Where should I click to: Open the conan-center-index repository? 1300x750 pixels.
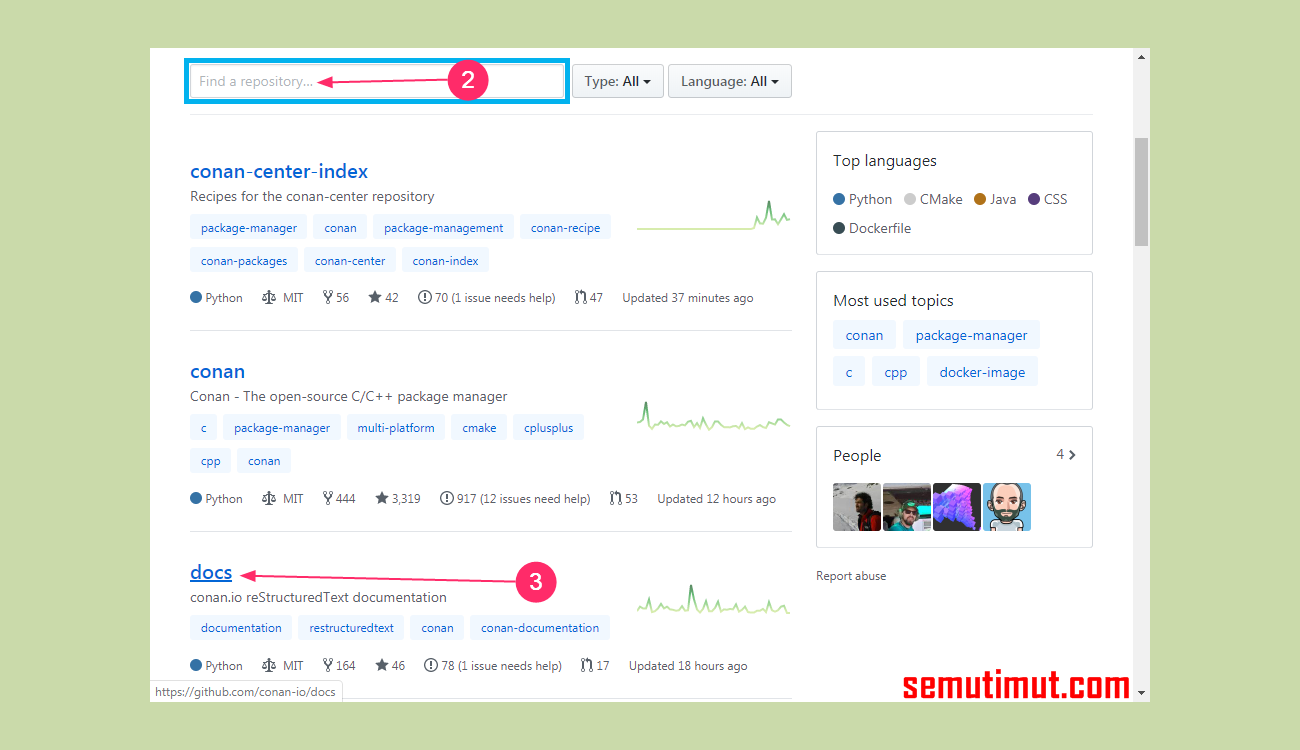coord(279,171)
